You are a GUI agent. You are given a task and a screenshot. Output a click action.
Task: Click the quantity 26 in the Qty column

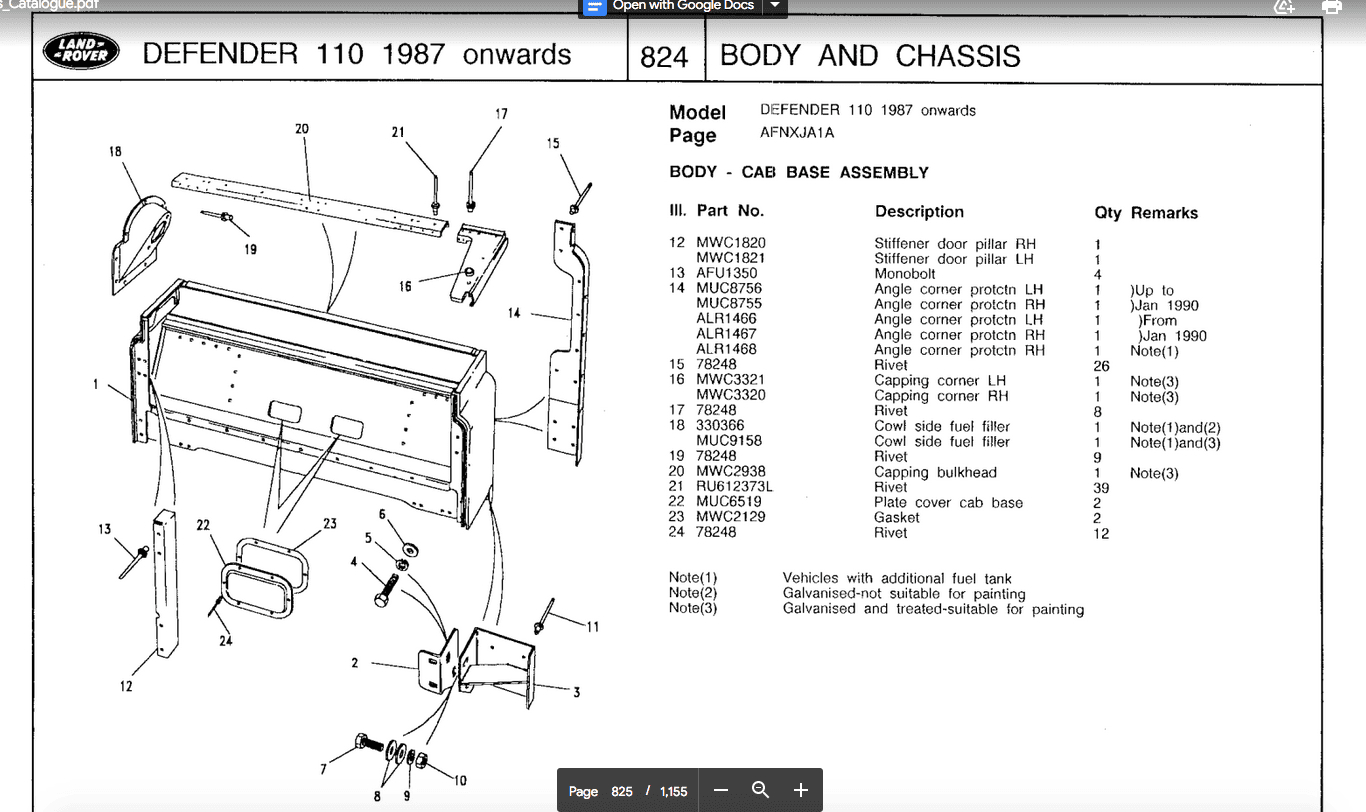click(x=1102, y=366)
